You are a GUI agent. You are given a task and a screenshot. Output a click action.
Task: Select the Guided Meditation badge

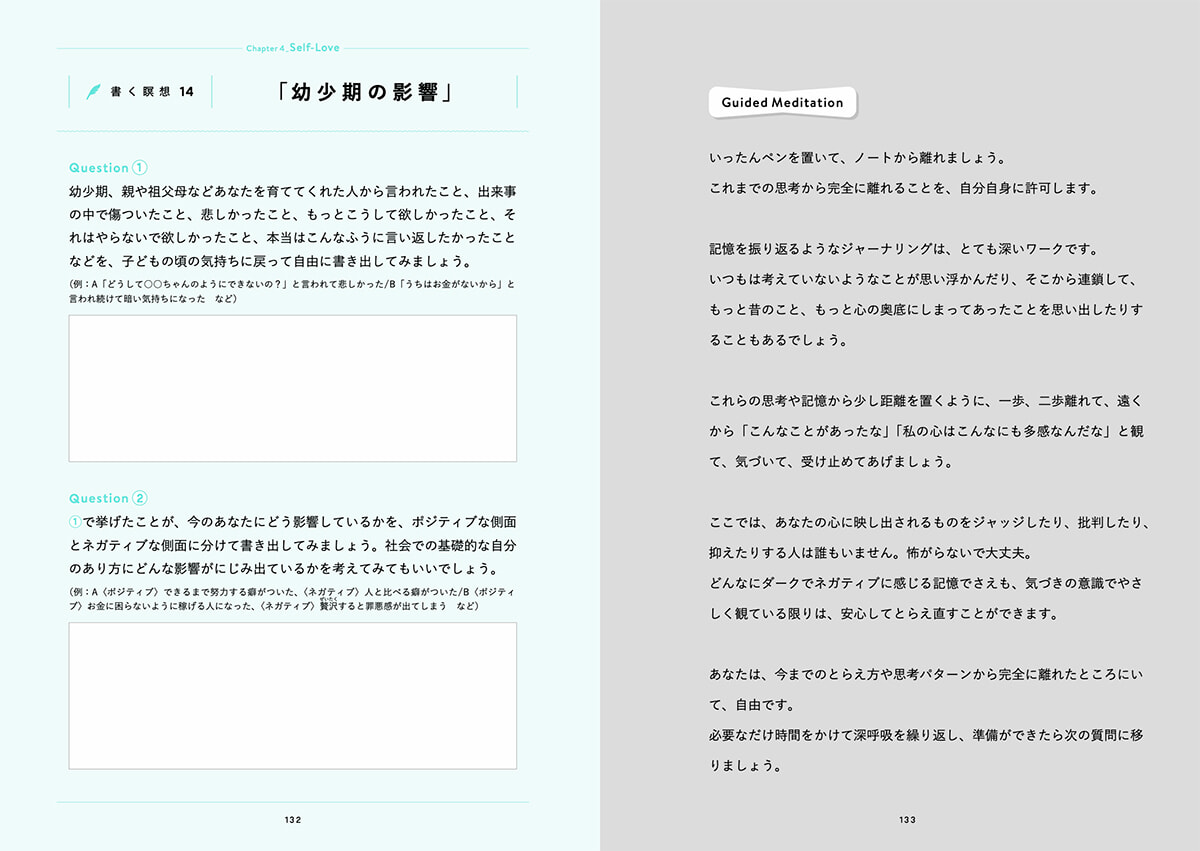point(782,102)
